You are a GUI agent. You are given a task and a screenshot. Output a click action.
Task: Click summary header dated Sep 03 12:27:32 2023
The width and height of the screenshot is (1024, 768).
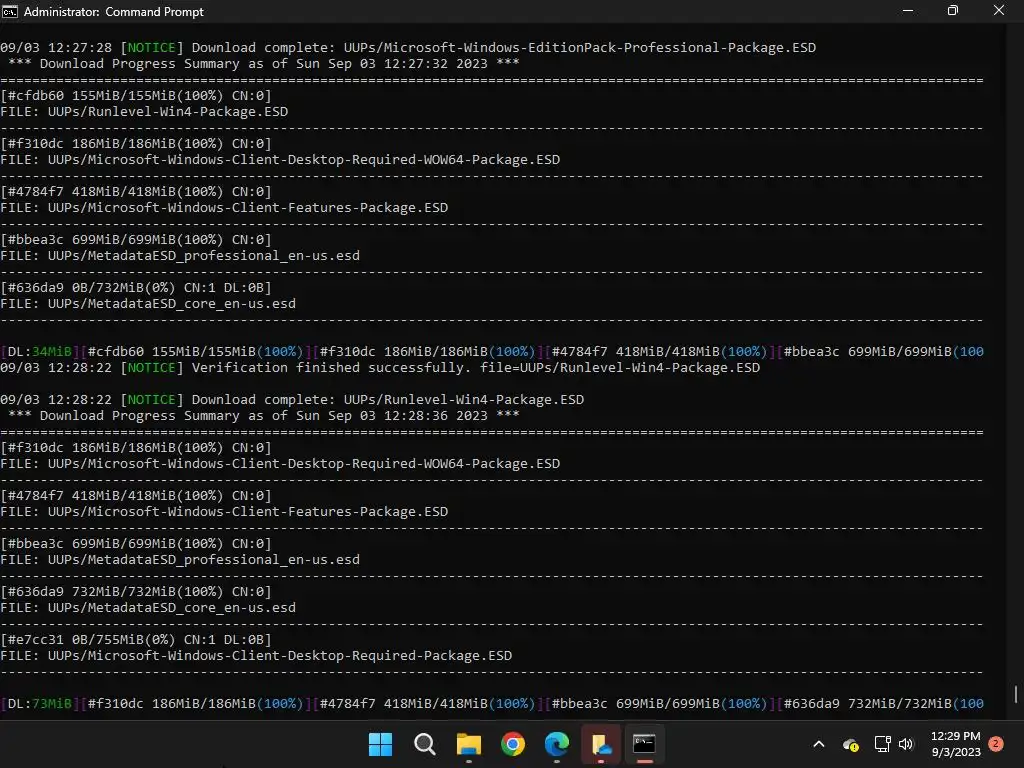264,64
